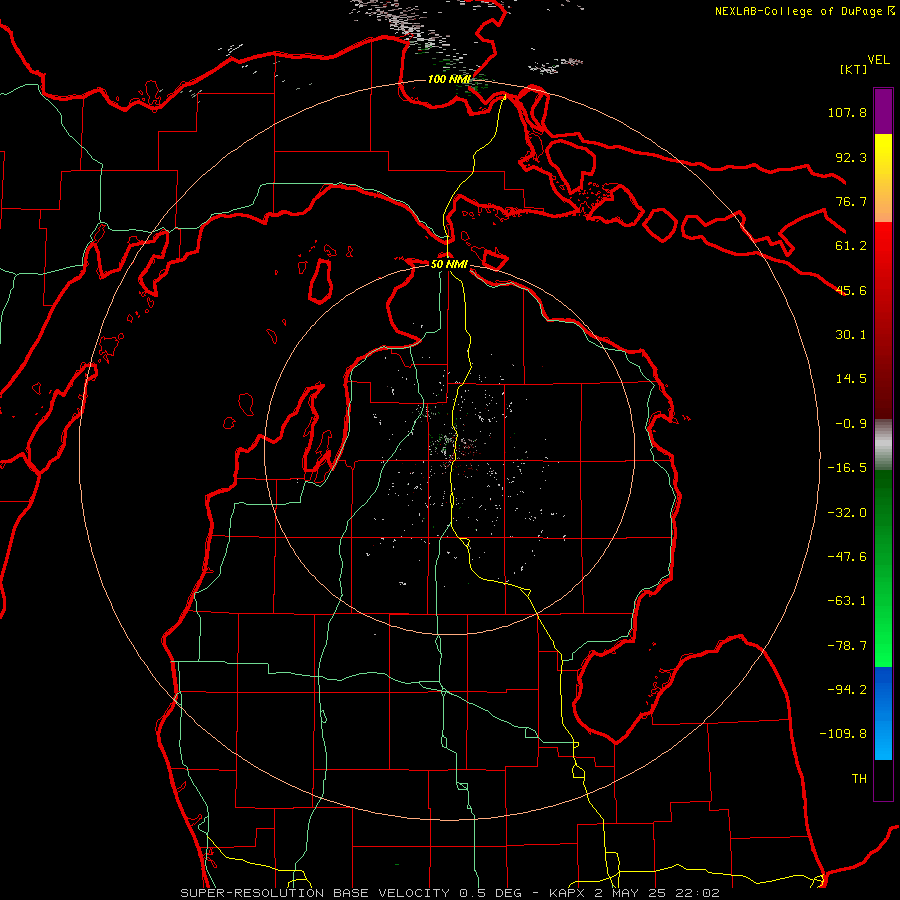This screenshot has width=900, height=900.
Task: Click the -32.0 legend value
Action: coord(847,513)
